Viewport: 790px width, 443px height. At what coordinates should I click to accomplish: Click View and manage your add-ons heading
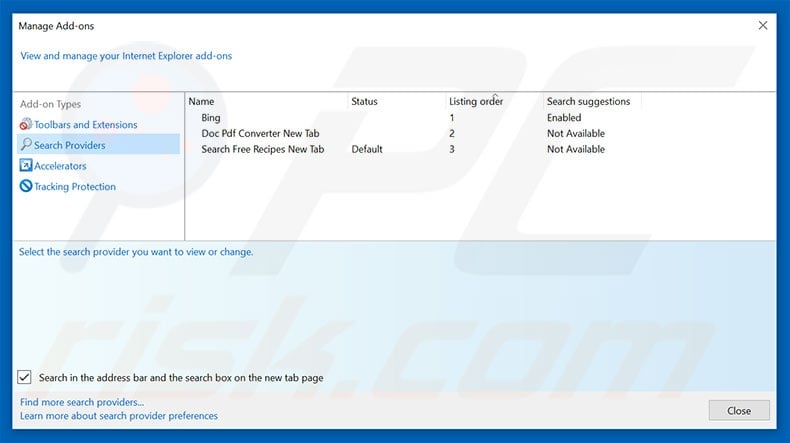[126, 56]
